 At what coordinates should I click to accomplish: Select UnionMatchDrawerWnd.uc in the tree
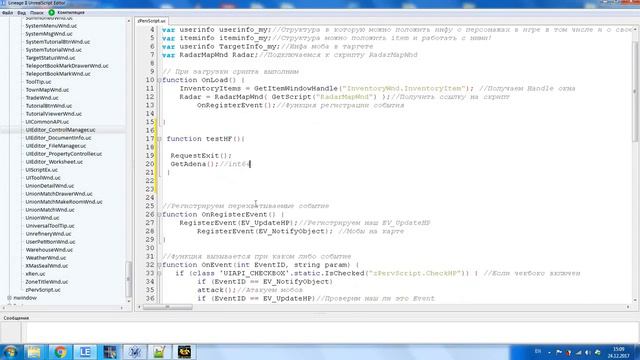point(59,194)
